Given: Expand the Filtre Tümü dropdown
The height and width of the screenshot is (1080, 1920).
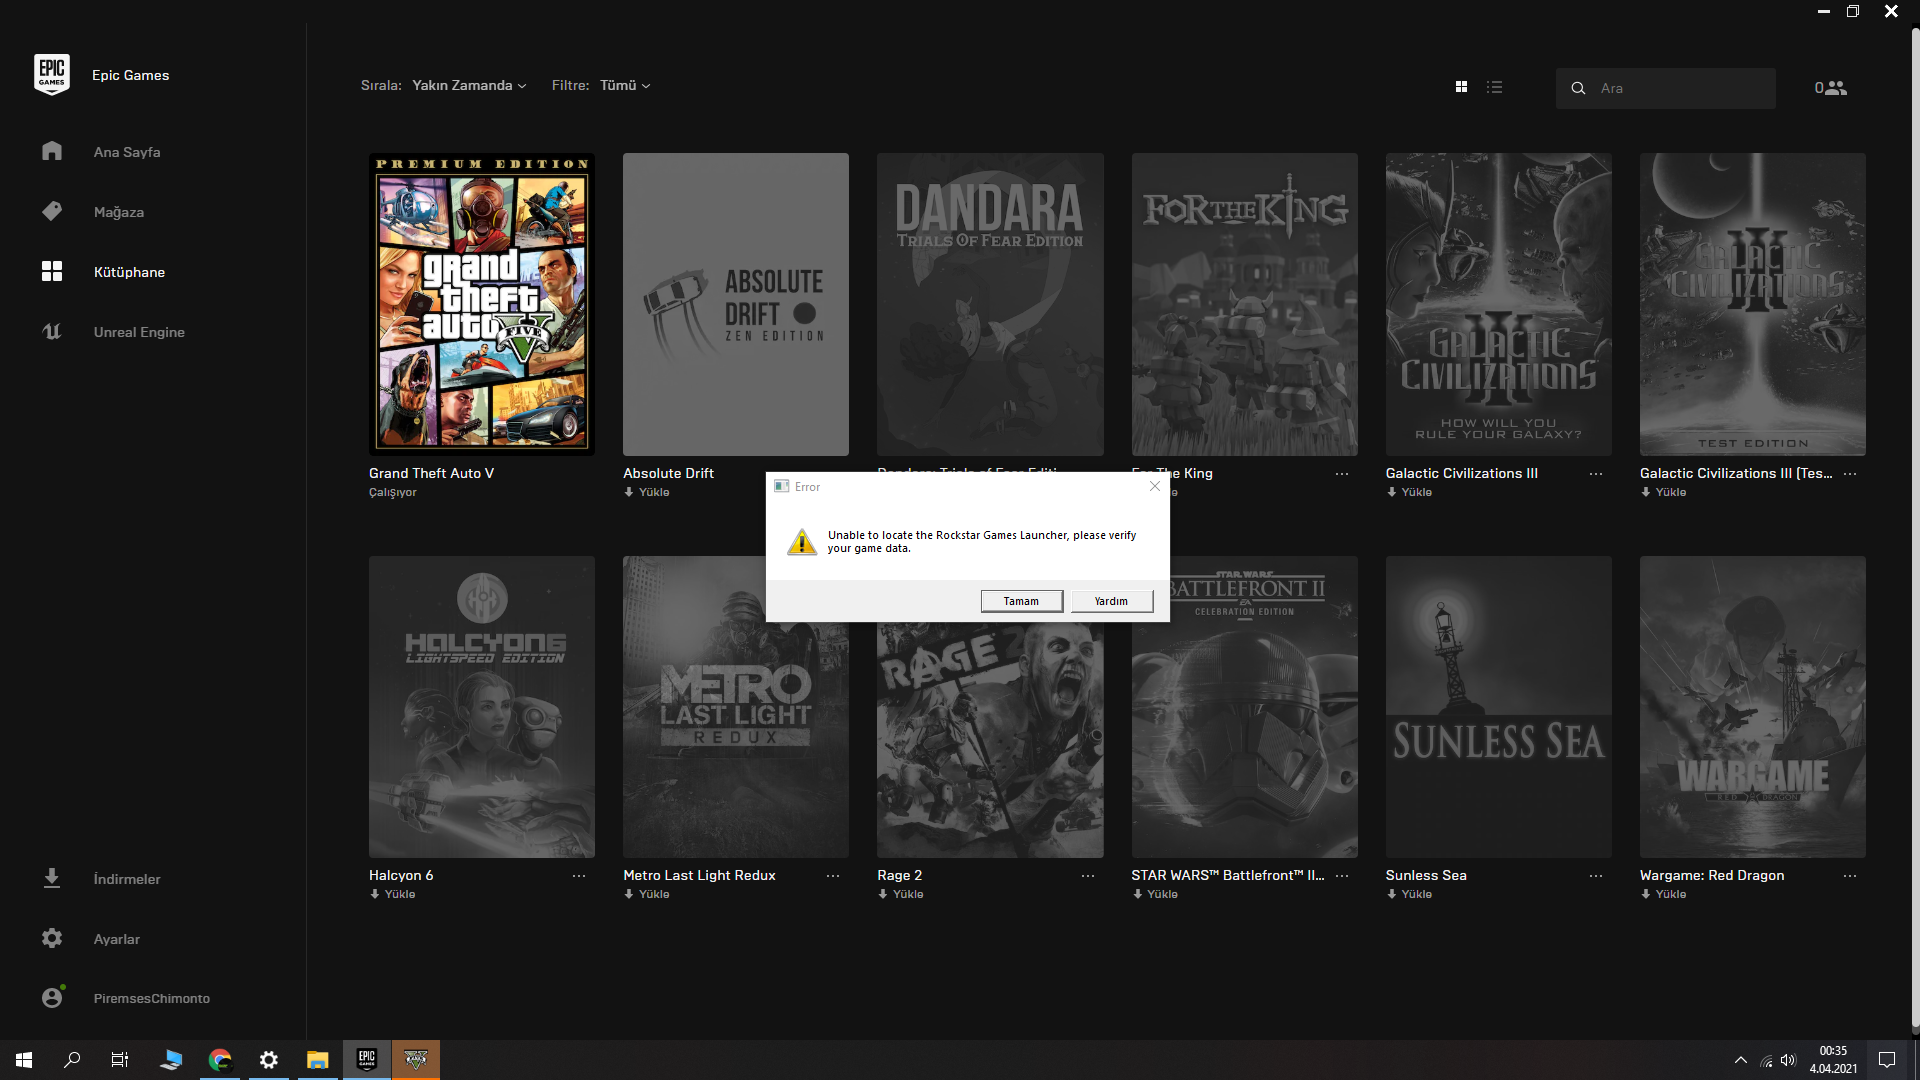Looking at the screenshot, I should pos(624,85).
